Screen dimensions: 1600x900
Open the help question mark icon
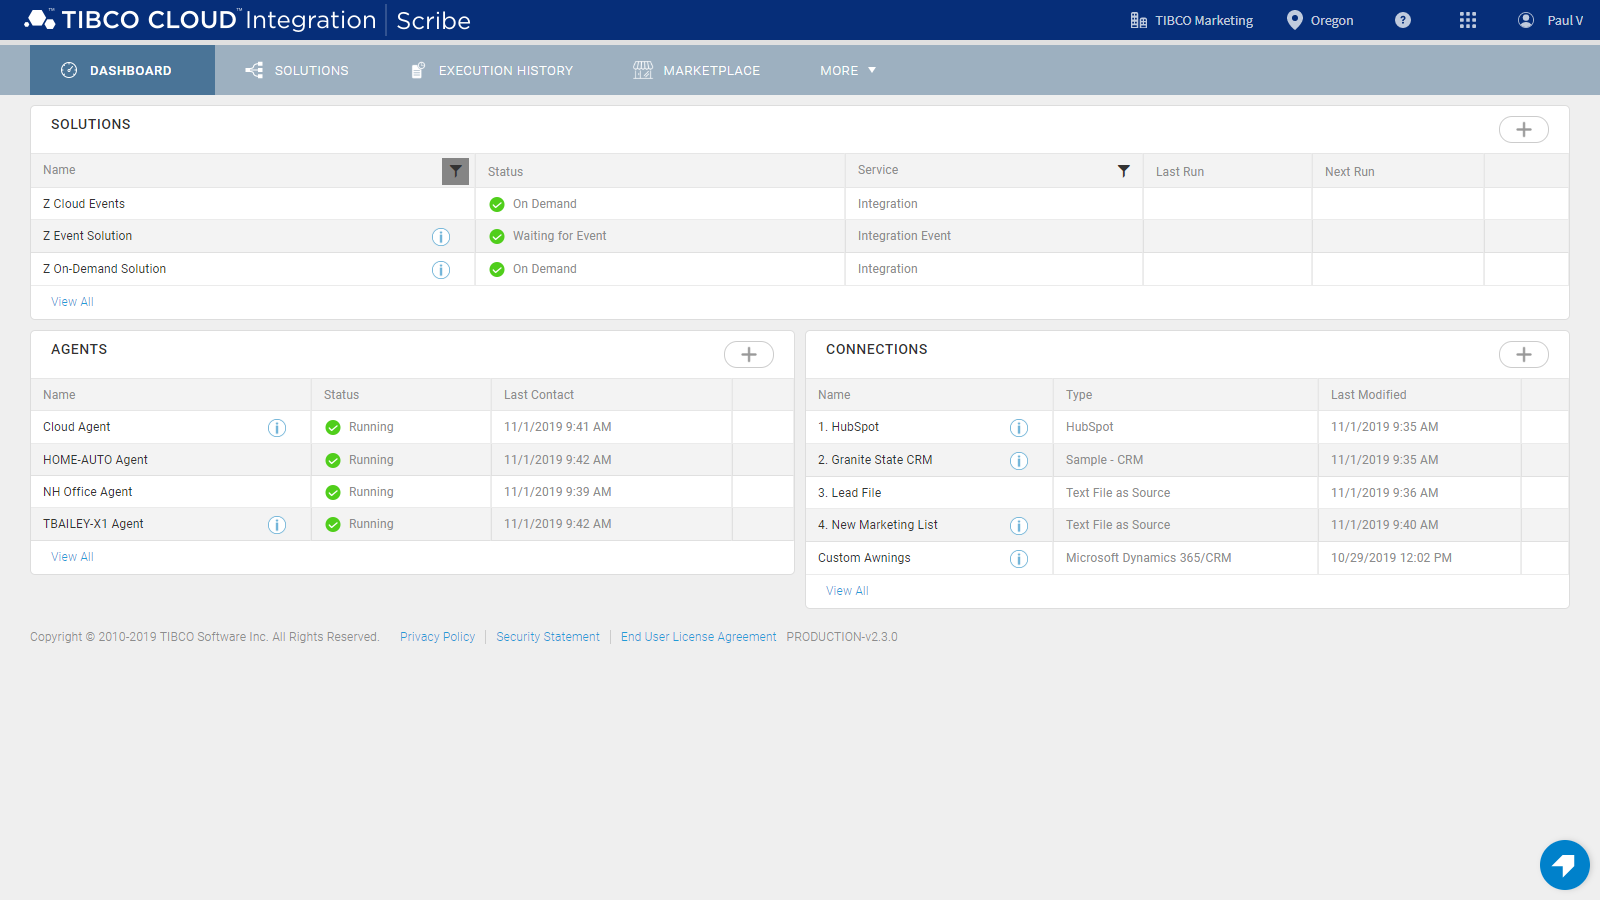point(1402,20)
